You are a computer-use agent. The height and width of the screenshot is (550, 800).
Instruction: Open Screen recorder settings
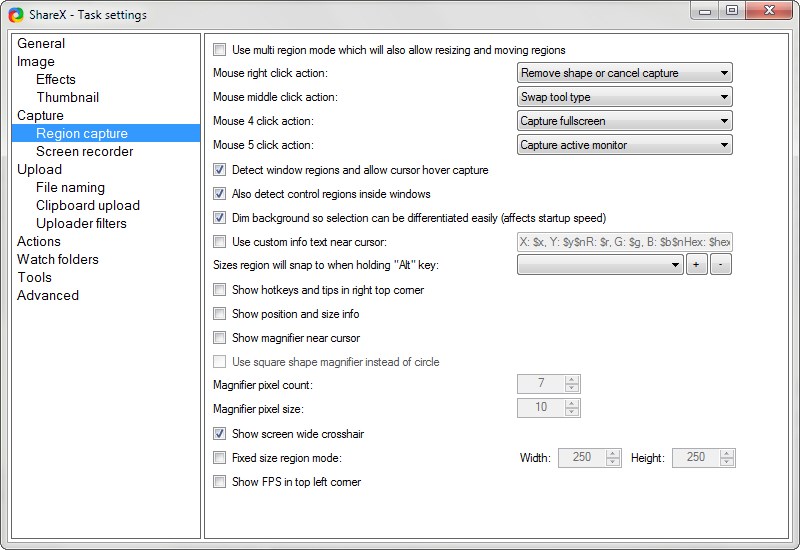pyautogui.click(x=84, y=151)
